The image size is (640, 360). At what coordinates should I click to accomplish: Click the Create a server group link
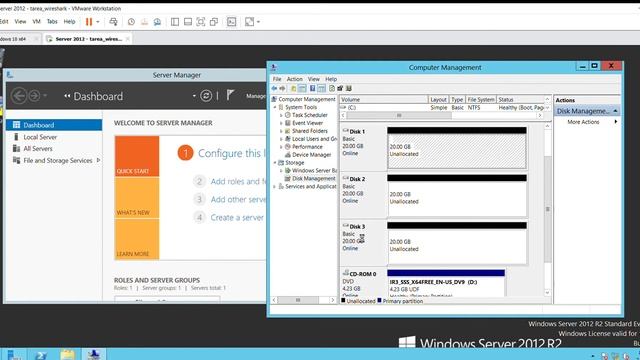[x=237, y=218]
